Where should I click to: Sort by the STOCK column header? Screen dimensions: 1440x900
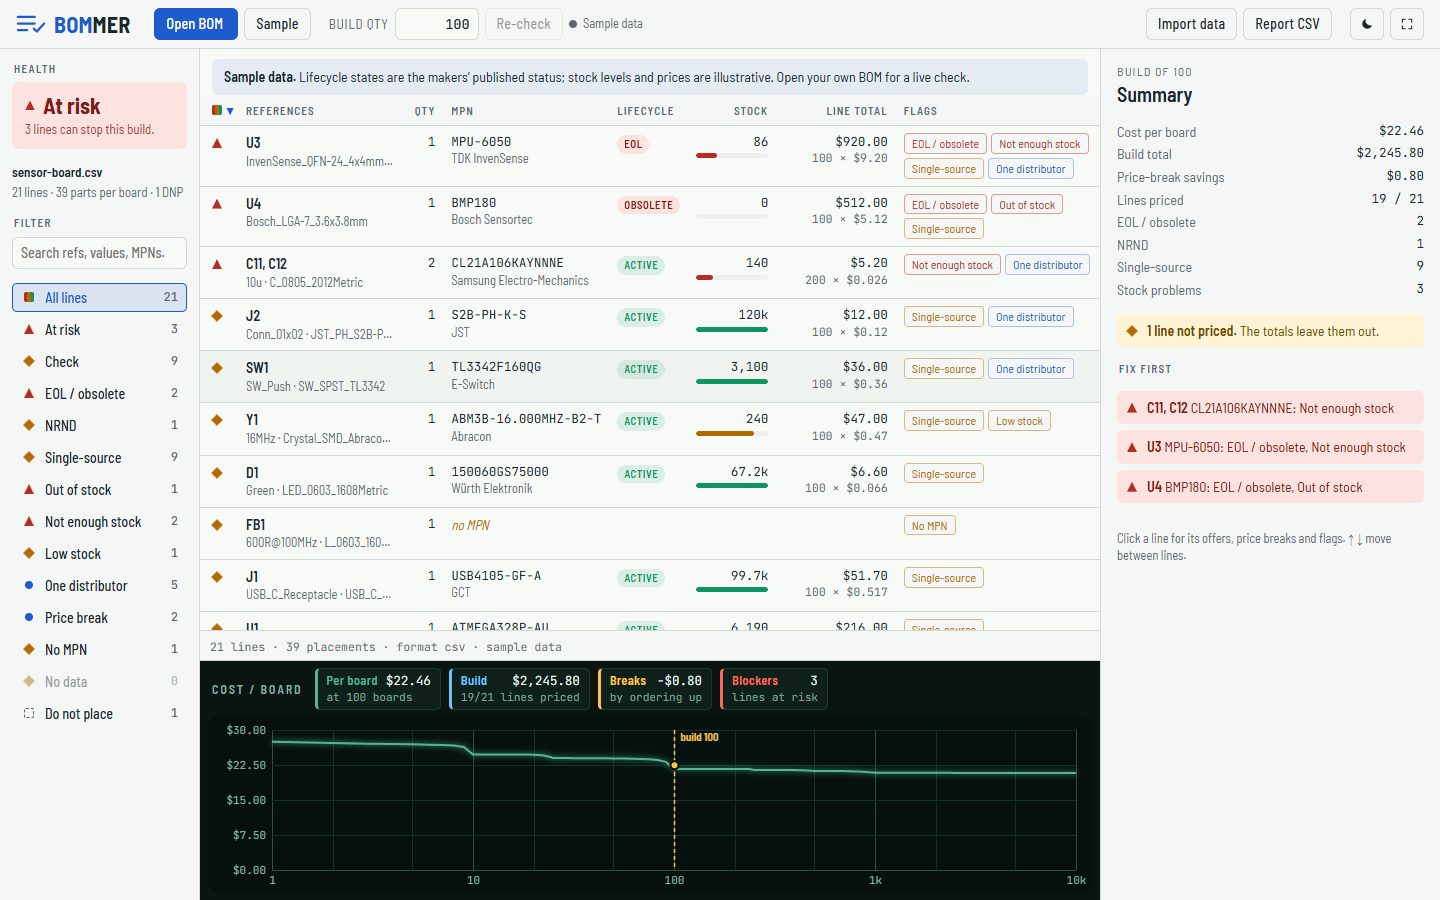point(750,111)
